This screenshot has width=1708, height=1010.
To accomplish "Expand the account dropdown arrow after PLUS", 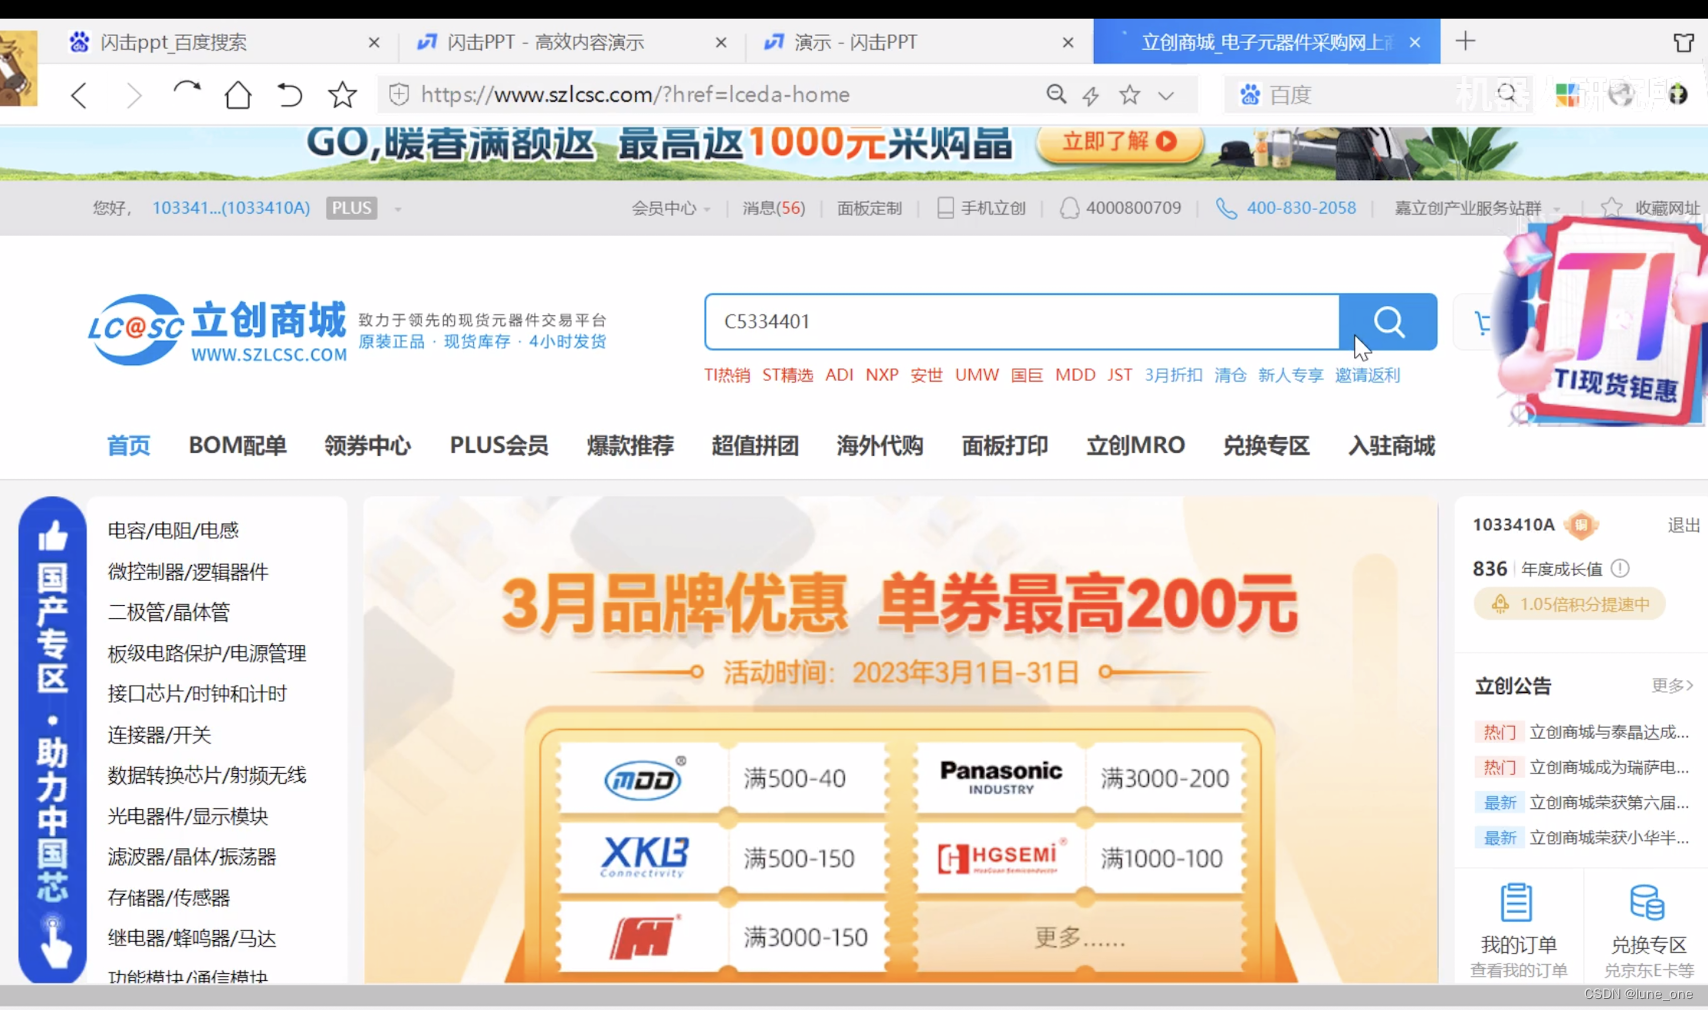I will tap(397, 209).
